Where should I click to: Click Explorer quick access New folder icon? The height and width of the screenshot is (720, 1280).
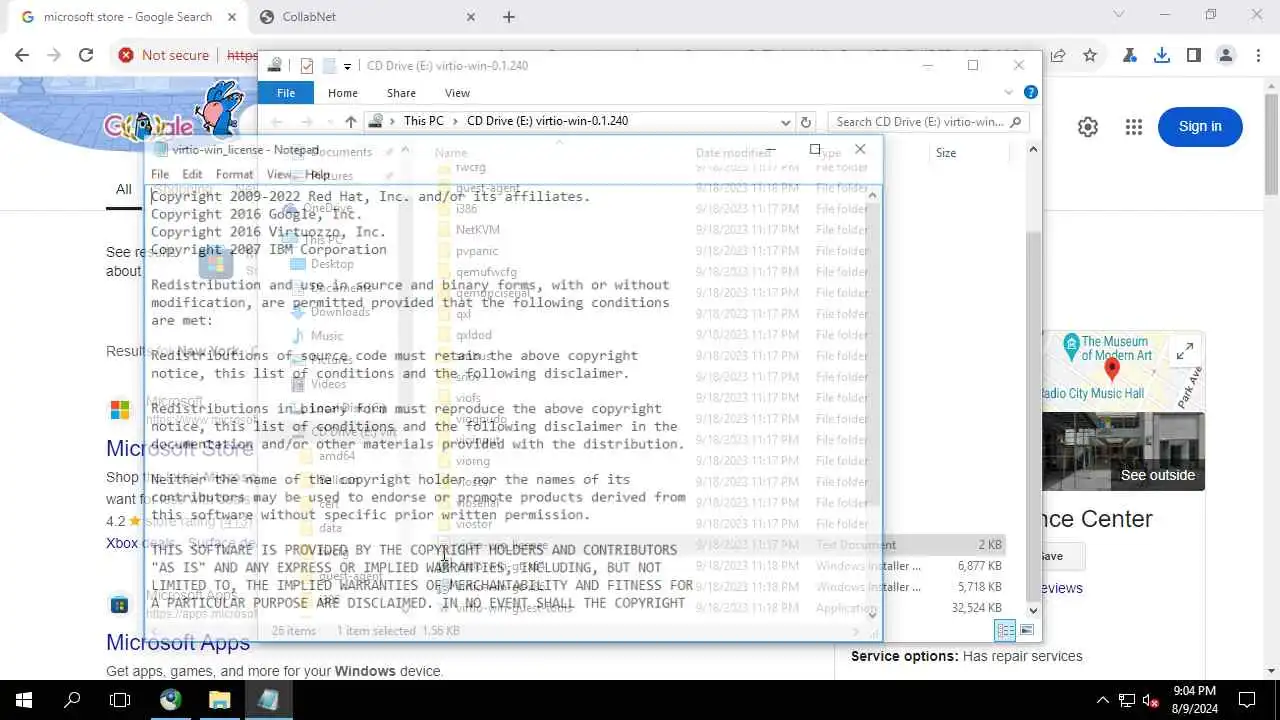point(329,66)
